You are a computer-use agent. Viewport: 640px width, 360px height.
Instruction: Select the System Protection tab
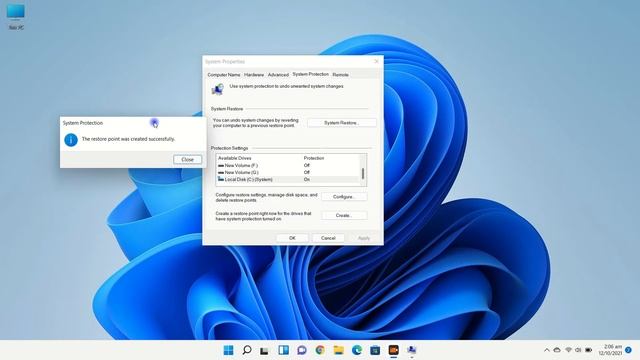(311, 74)
